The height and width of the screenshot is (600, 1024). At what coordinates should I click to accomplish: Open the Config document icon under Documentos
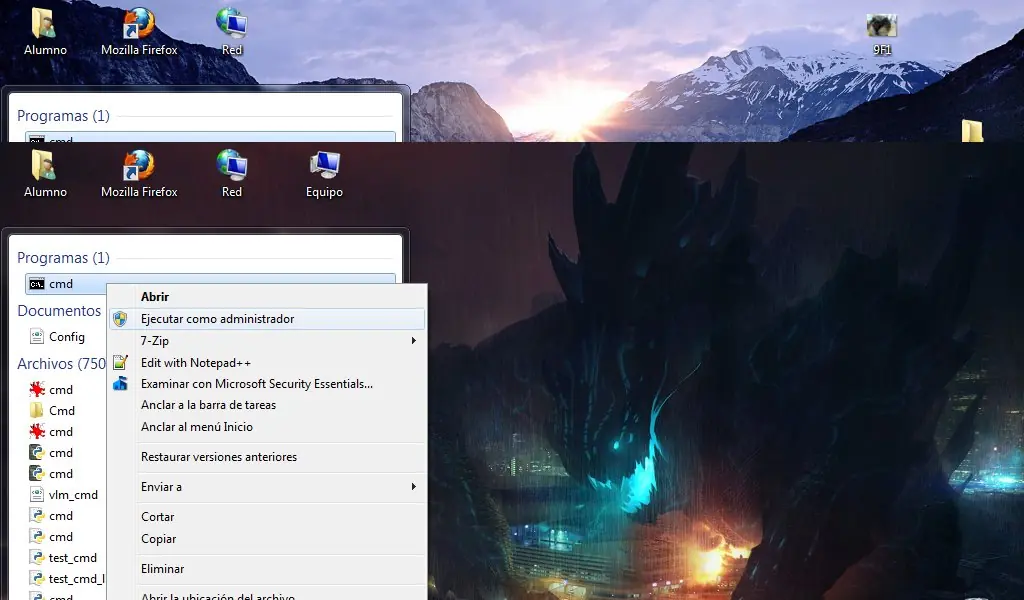[37, 337]
